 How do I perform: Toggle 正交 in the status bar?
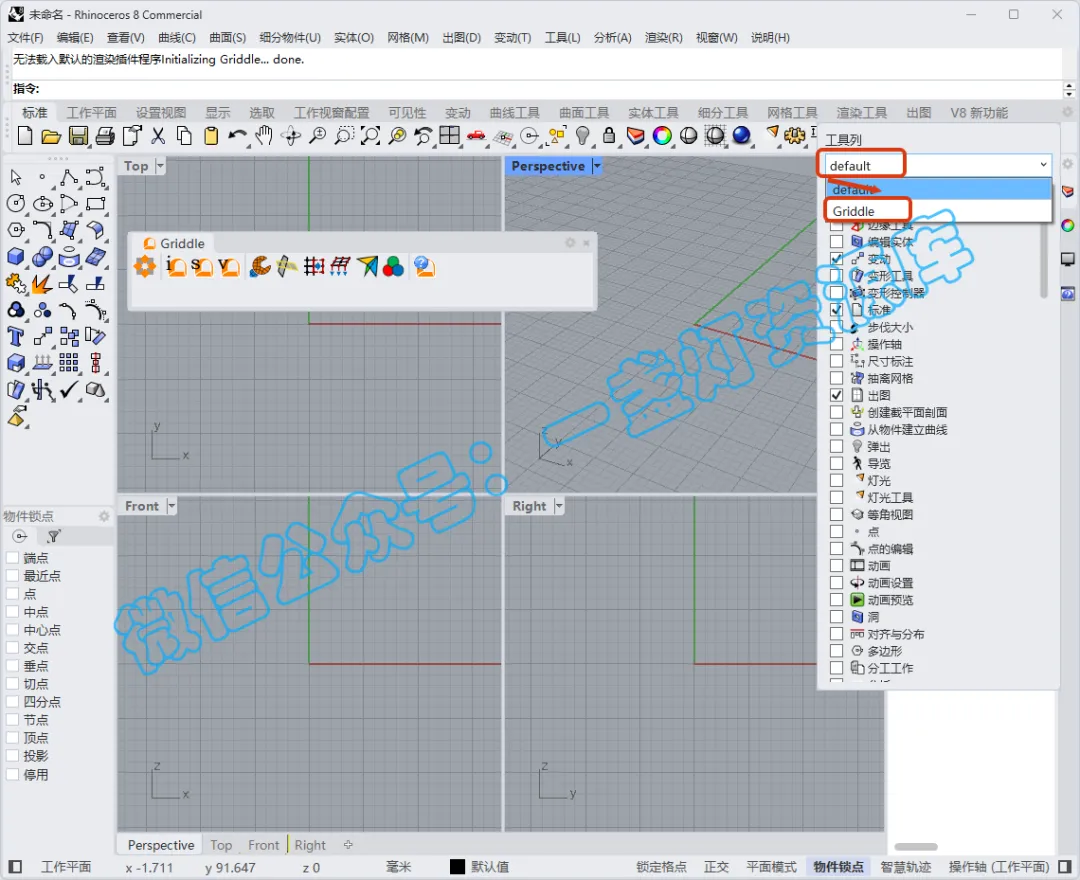(716, 867)
